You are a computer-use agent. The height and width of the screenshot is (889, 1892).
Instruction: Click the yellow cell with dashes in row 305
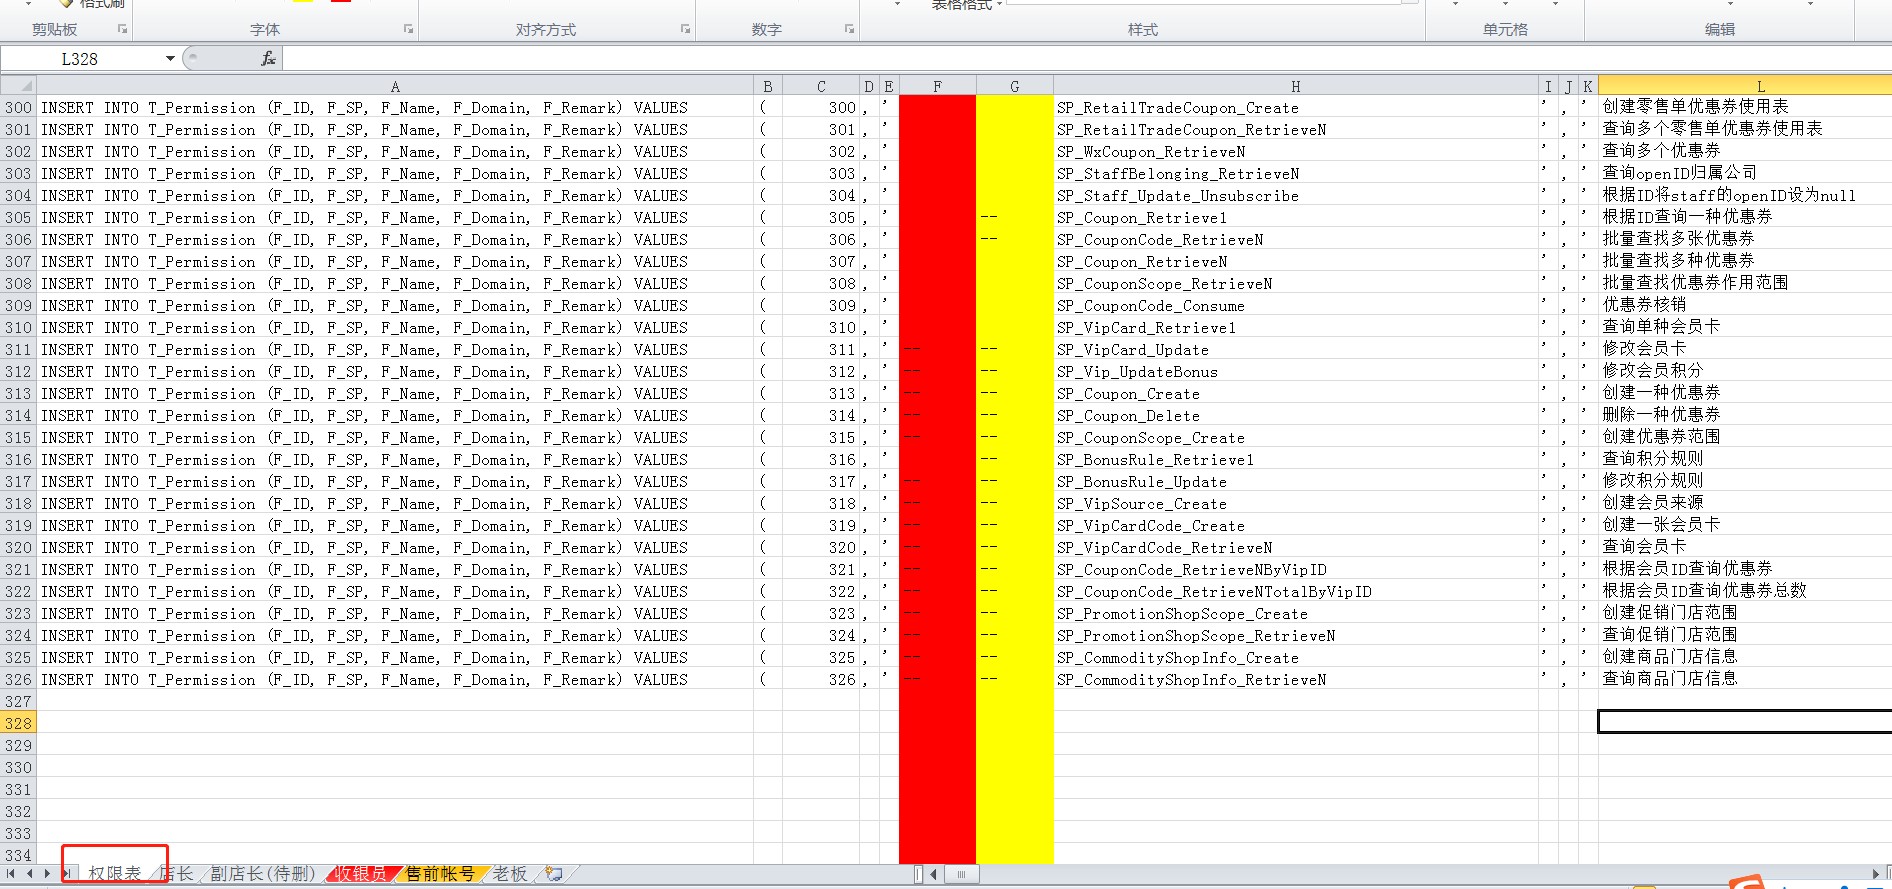click(x=1014, y=218)
